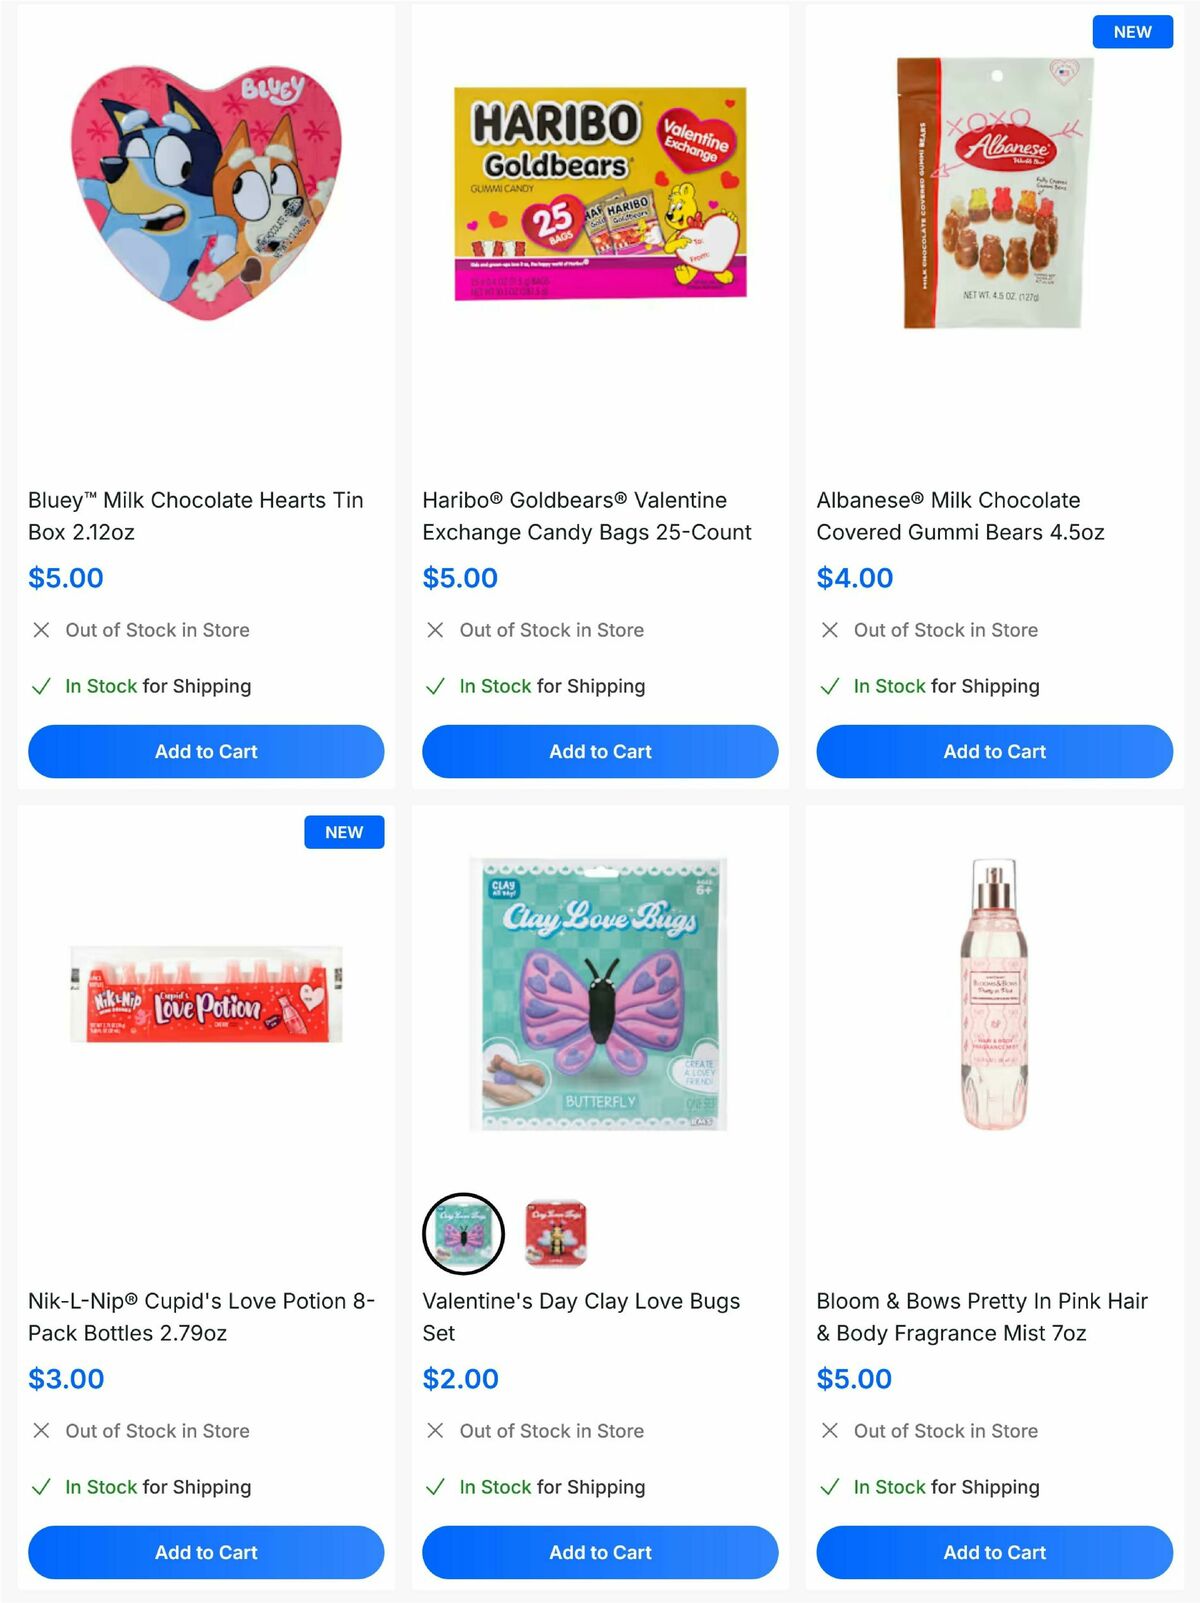Click the checkmark icon for Bloom & Bows shipping

(x=829, y=1488)
